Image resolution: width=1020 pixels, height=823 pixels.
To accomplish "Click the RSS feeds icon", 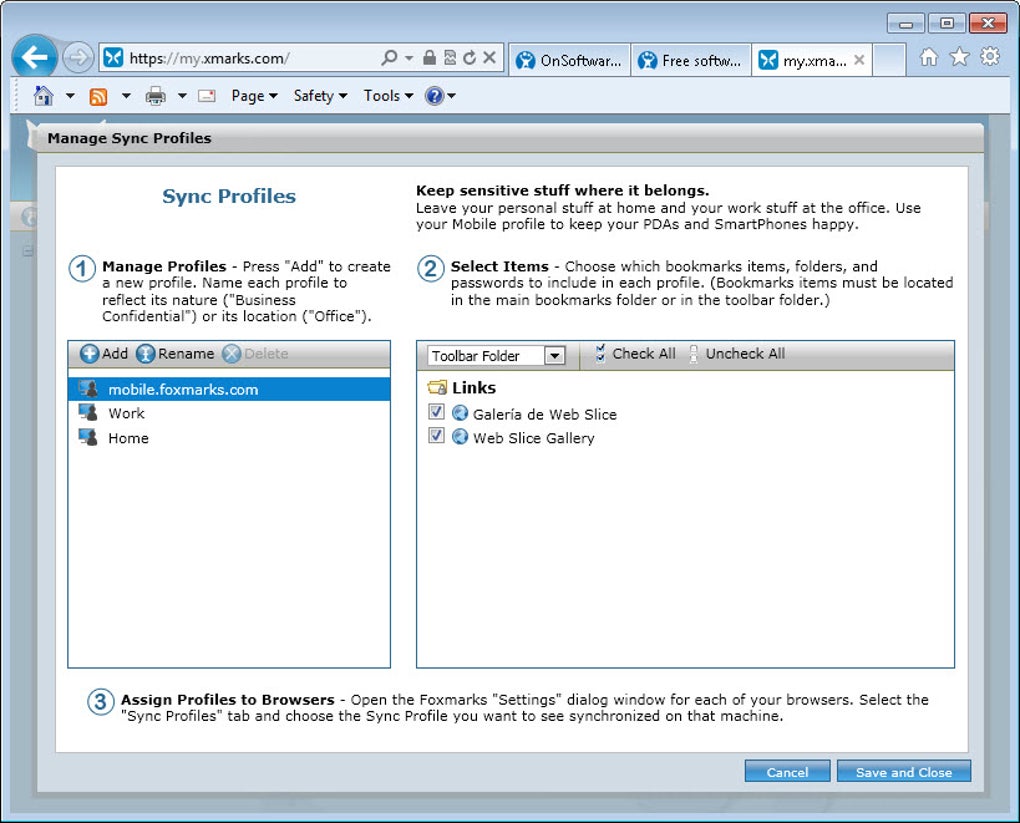I will point(98,97).
